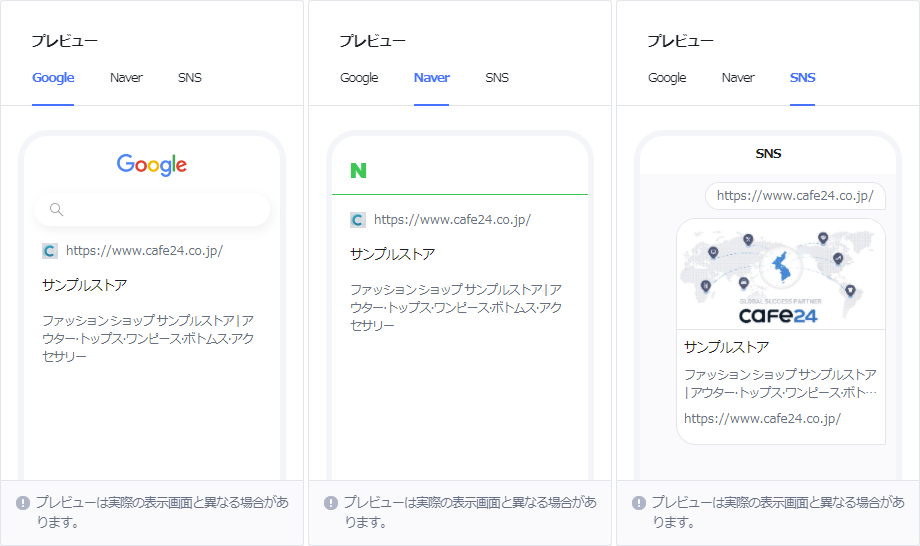Click the サンプルストア title in the Naver preview
Screen dimensions: 920x546
pos(393,254)
